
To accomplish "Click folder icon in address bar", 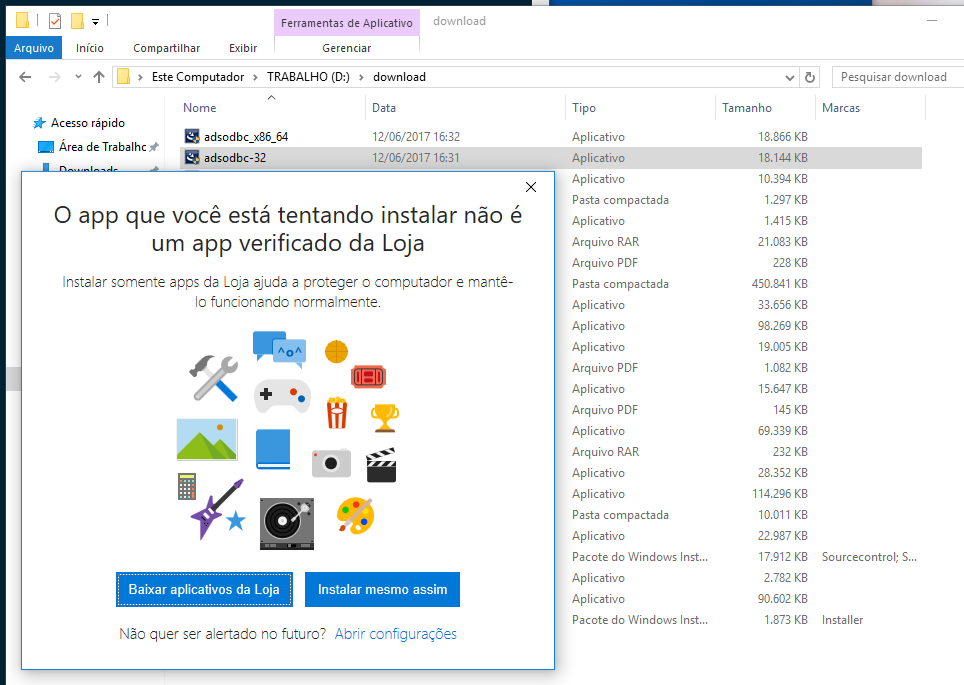I will click(x=124, y=76).
